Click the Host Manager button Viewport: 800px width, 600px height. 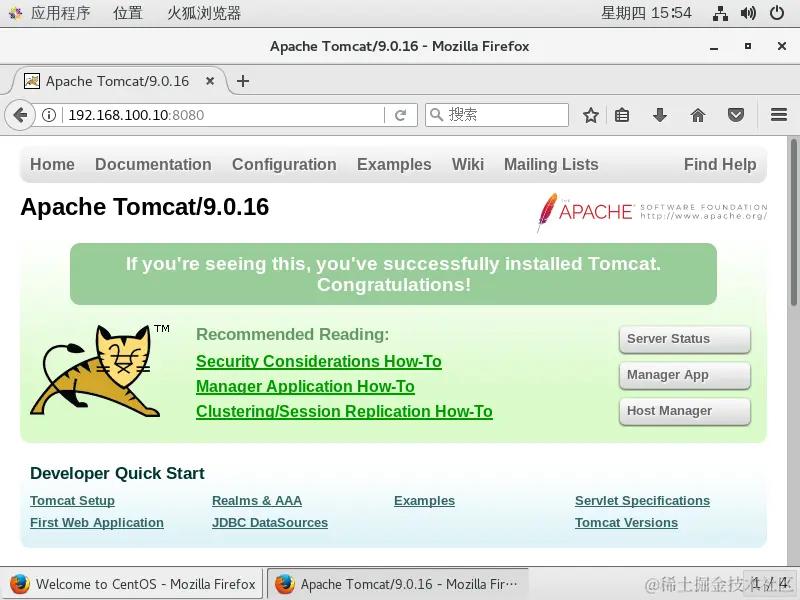(685, 411)
